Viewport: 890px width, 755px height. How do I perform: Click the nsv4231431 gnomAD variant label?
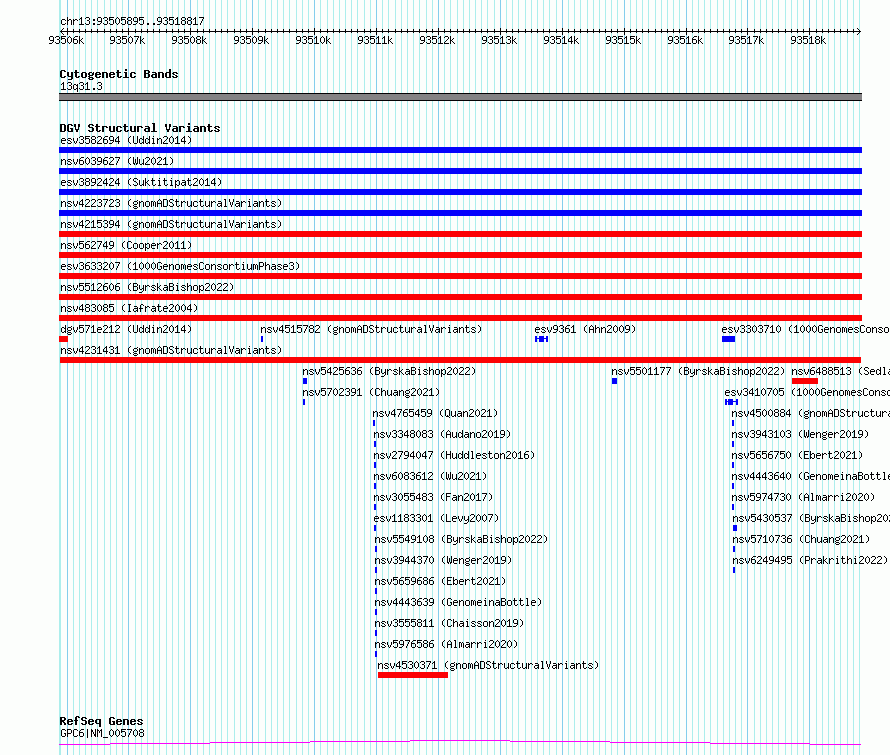pos(171,350)
